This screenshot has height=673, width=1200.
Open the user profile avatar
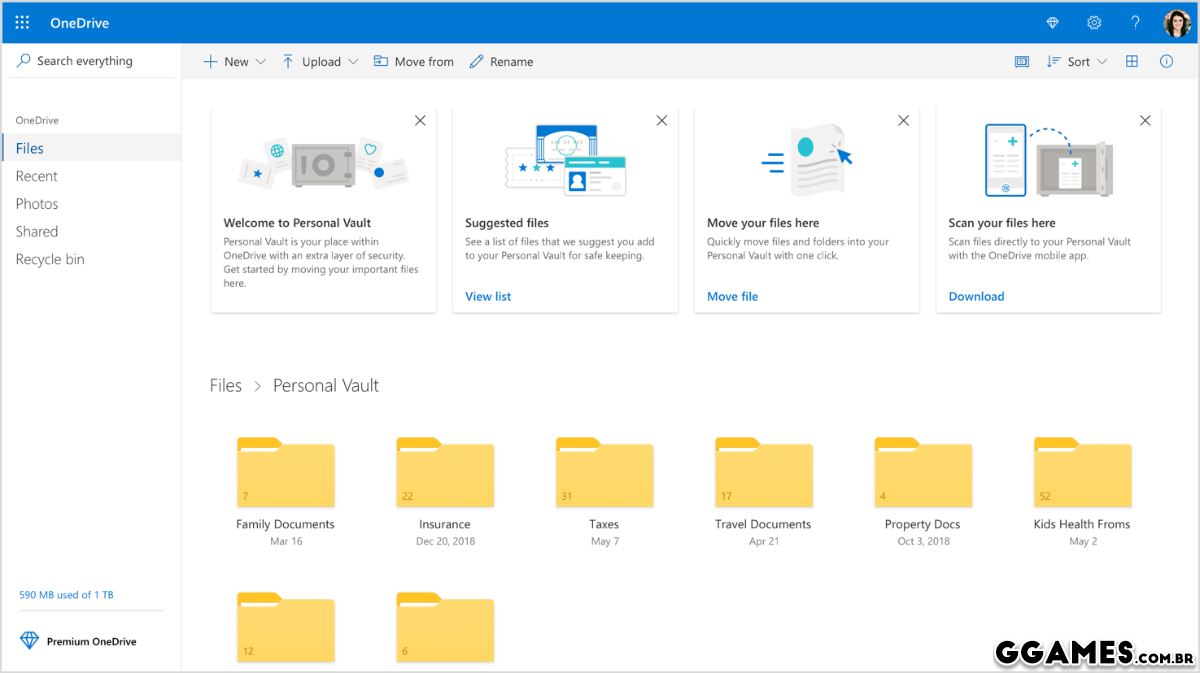tap(1177, 22)
